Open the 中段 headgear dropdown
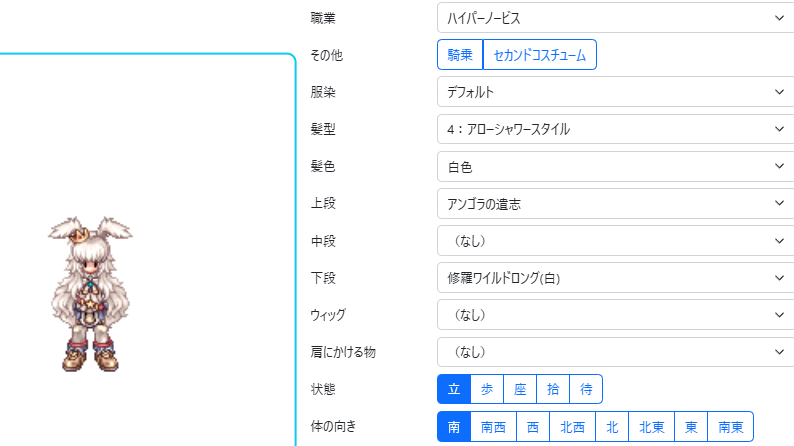 point(614,241)
